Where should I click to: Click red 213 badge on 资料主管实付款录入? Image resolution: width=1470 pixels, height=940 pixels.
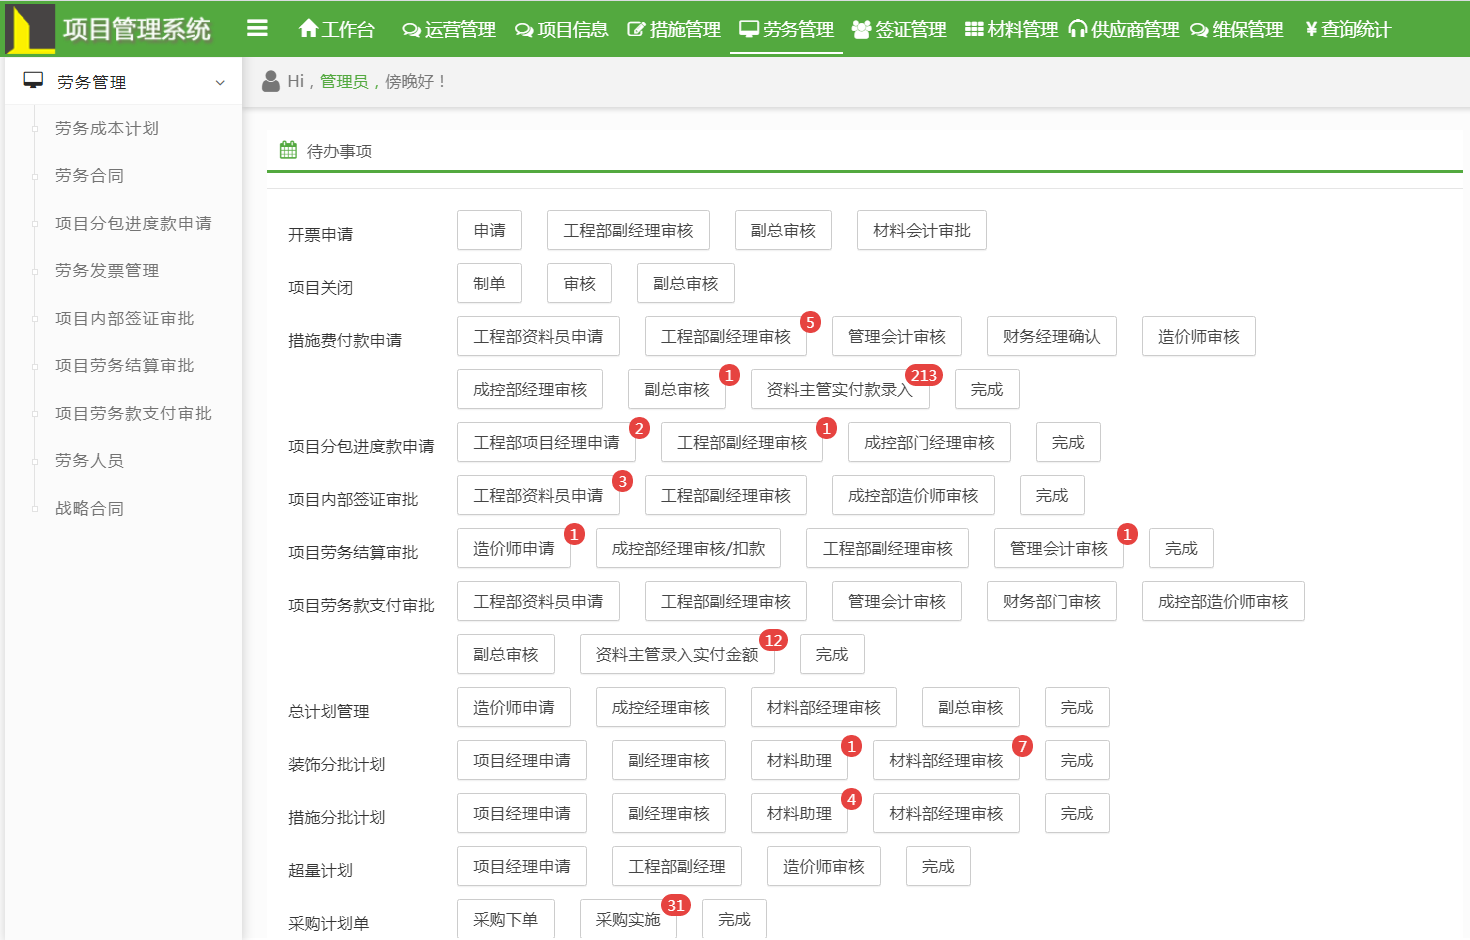coord(925,375)
